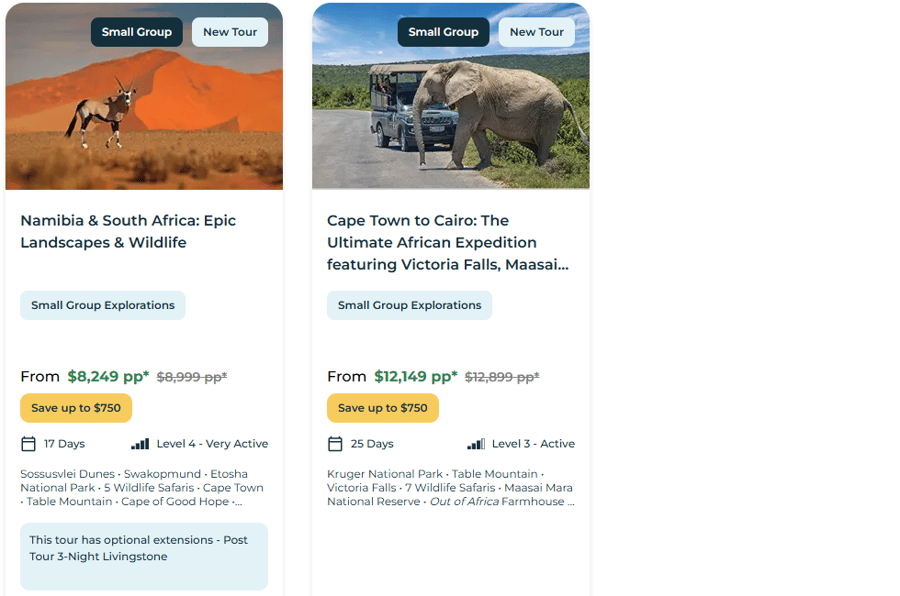Screen dimensions: 900x596
Task: Click Save up to $750 on Cairo tour
Action: coord(383,408)
